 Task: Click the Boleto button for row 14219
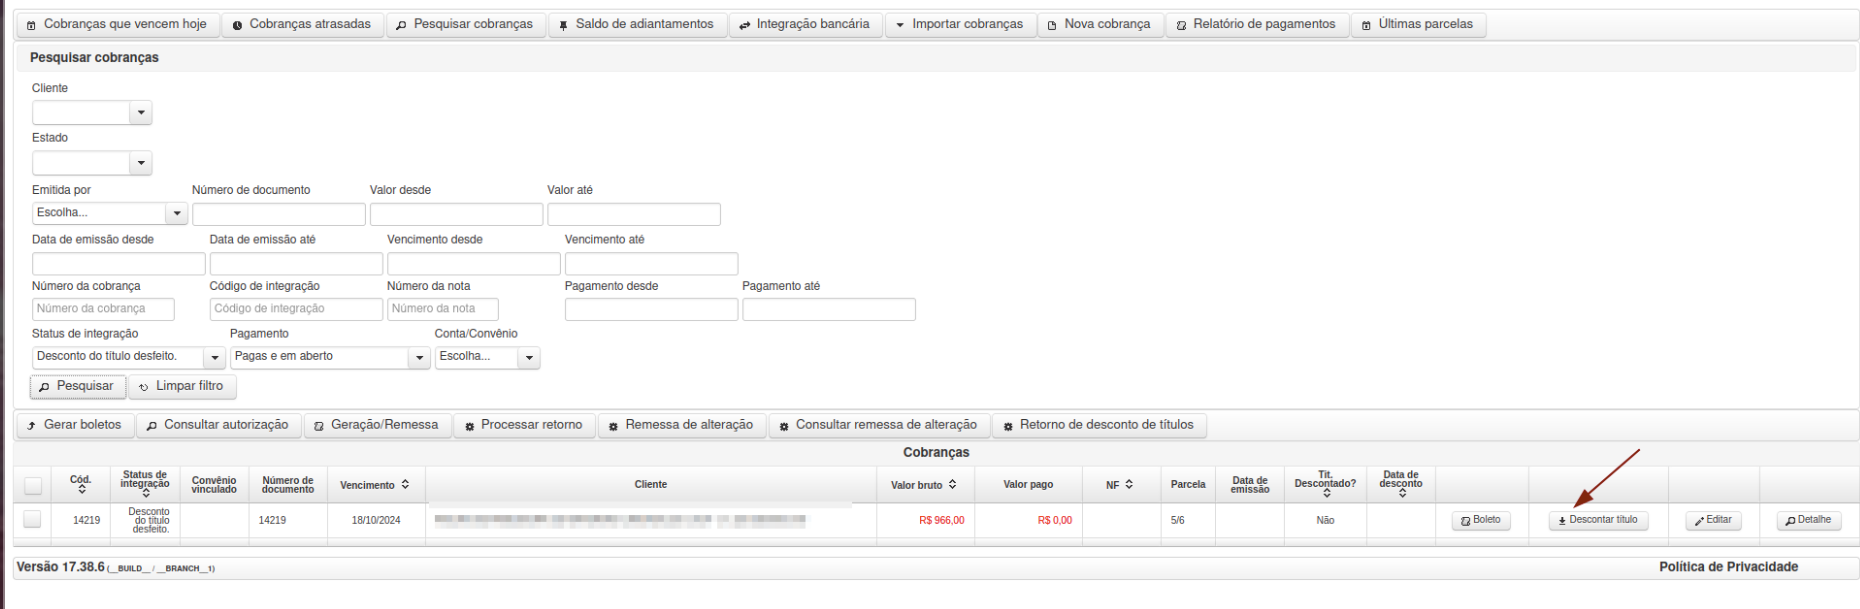tap(1481, 520)
